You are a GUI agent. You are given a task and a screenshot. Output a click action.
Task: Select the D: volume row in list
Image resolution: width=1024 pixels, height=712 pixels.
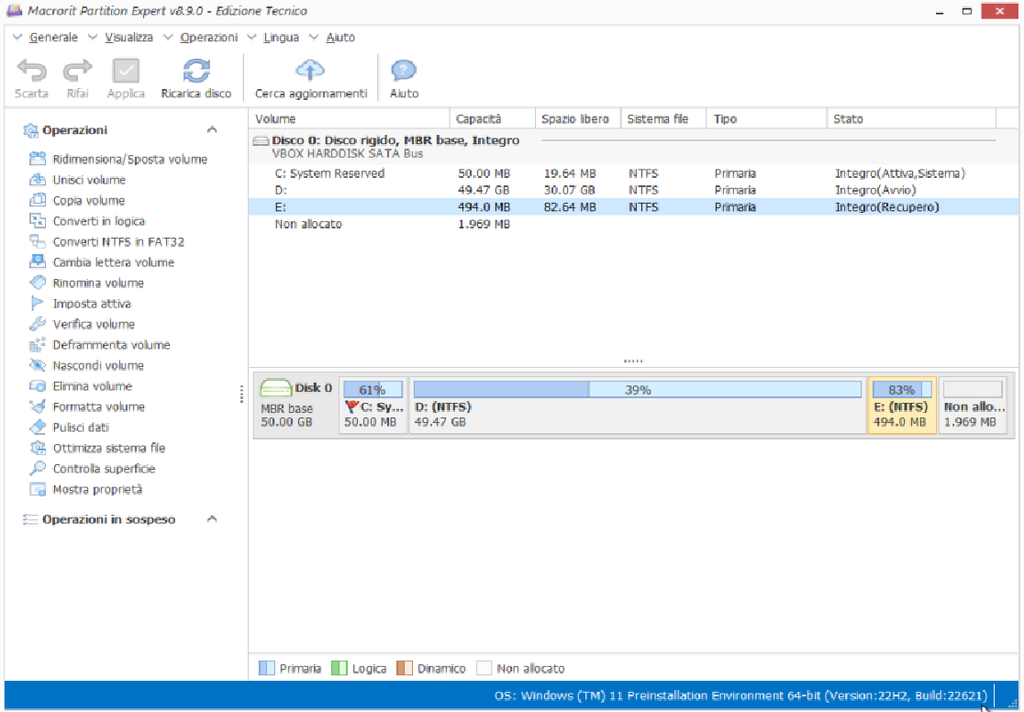(x=633, y=190)
